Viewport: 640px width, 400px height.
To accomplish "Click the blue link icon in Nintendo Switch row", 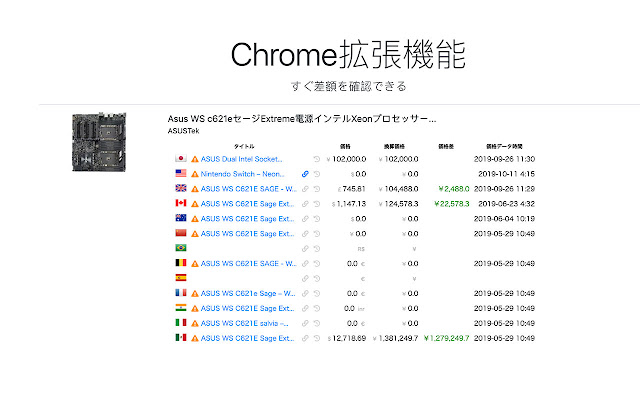I will pos(305,174).
